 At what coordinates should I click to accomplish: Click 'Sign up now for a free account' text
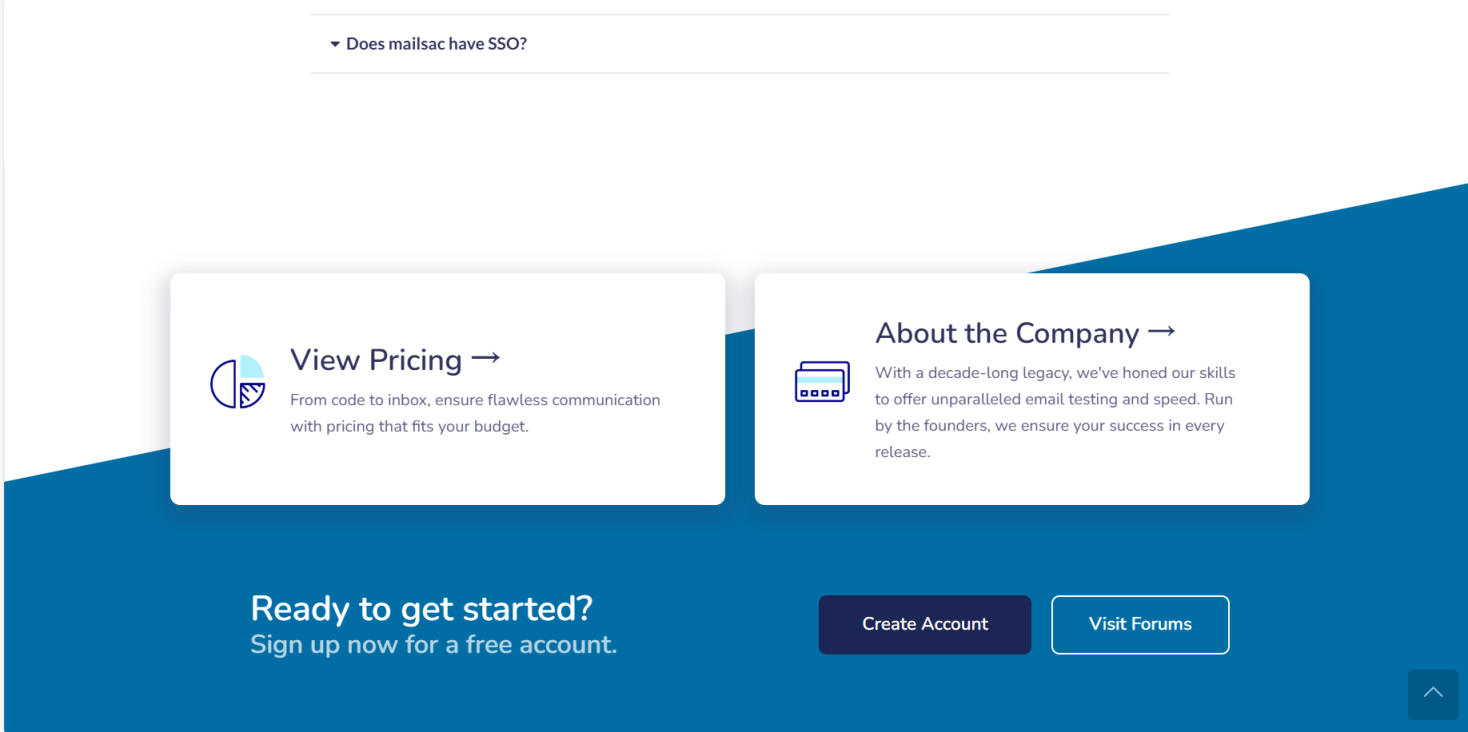click(x=433, y=645)
